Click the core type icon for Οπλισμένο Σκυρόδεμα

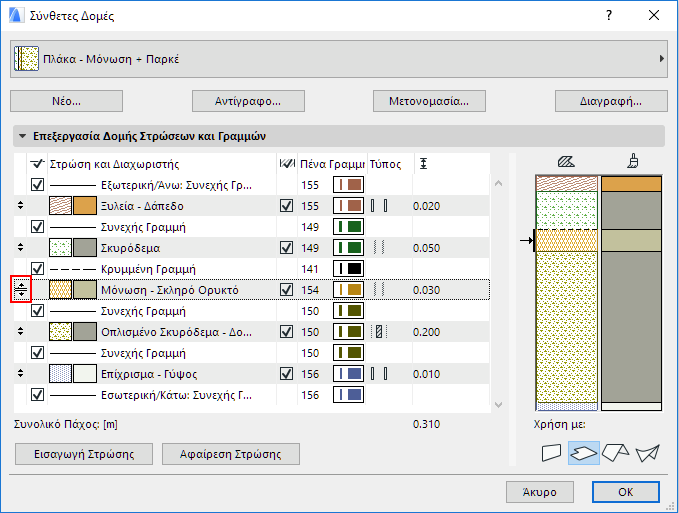(x=379, y=332)
